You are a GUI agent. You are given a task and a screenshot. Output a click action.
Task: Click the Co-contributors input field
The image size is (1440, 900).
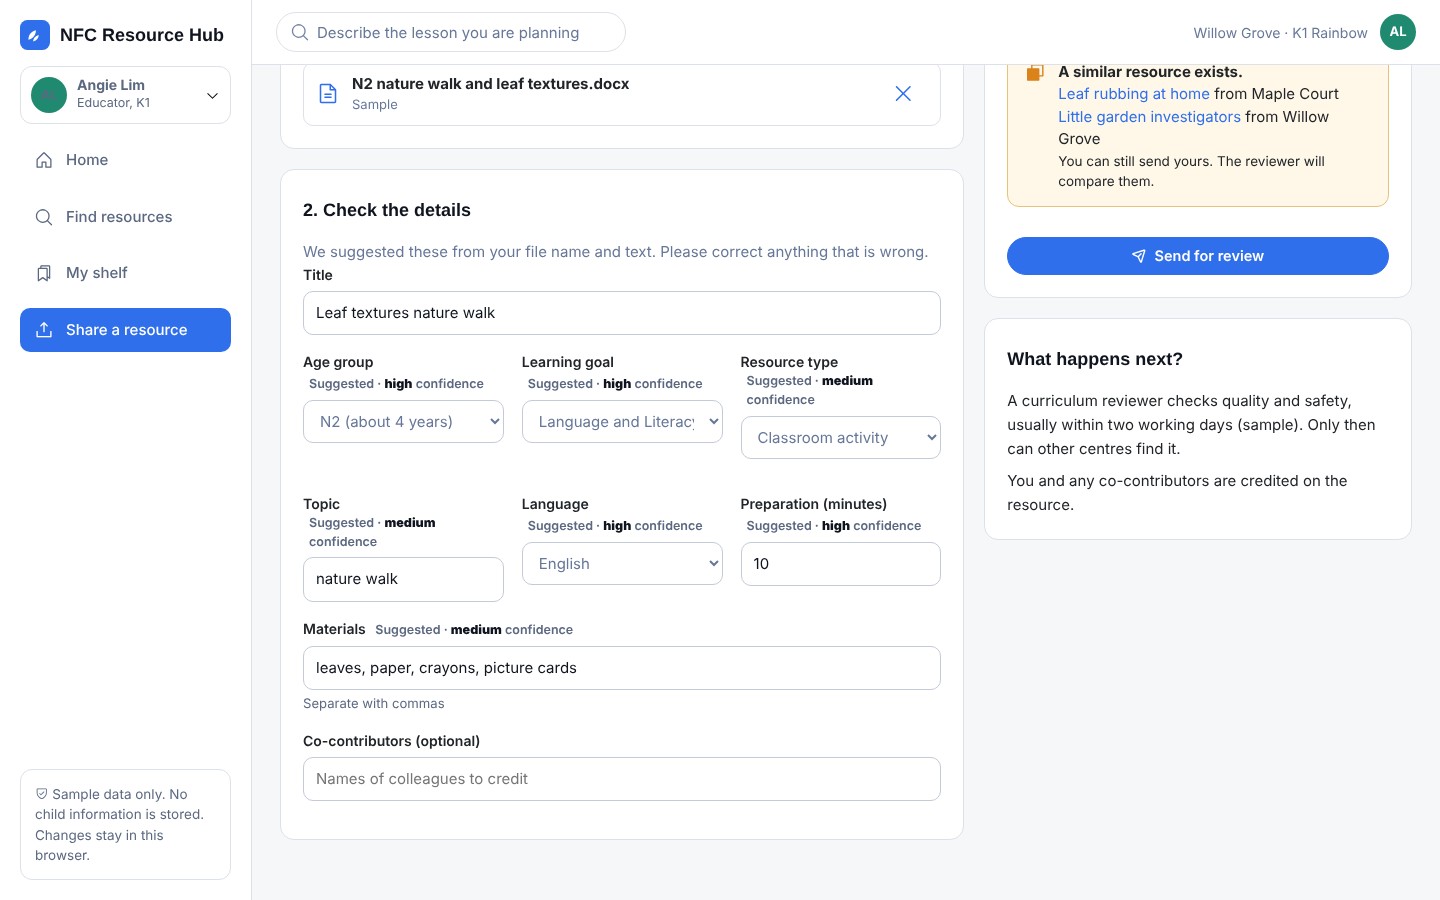(x=622, y=779)
